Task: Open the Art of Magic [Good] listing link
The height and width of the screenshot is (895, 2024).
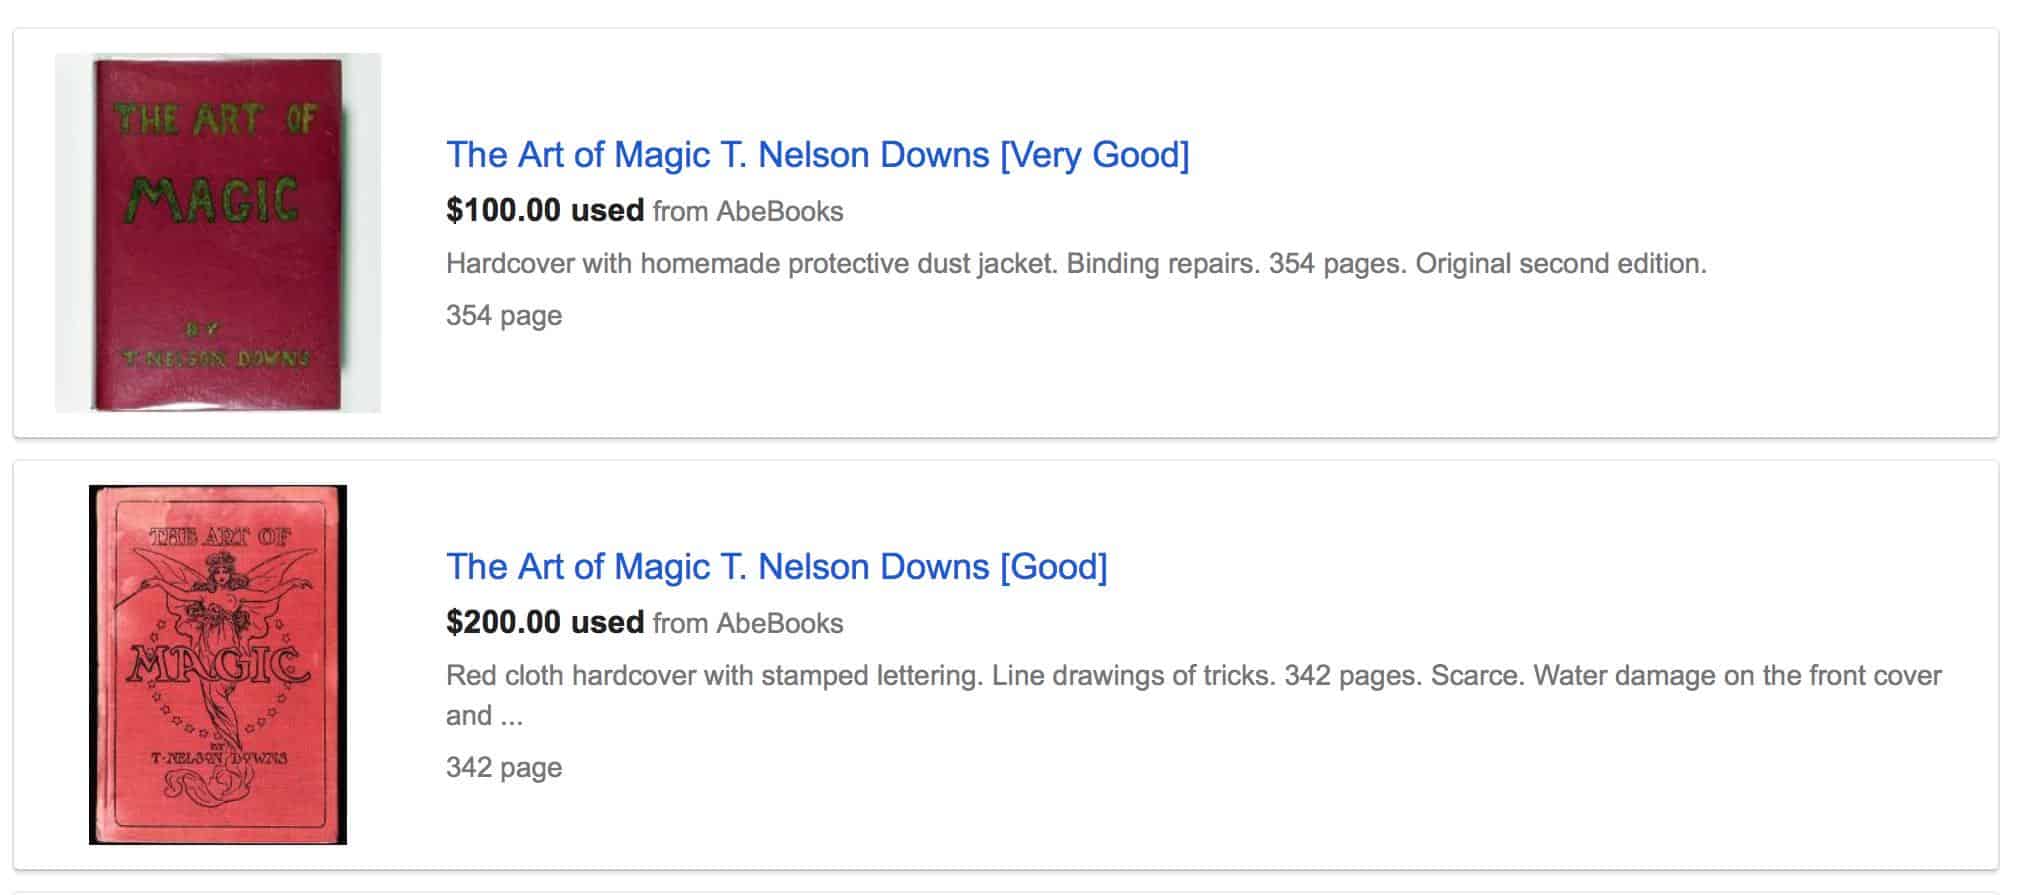Action: click(776, 567)
